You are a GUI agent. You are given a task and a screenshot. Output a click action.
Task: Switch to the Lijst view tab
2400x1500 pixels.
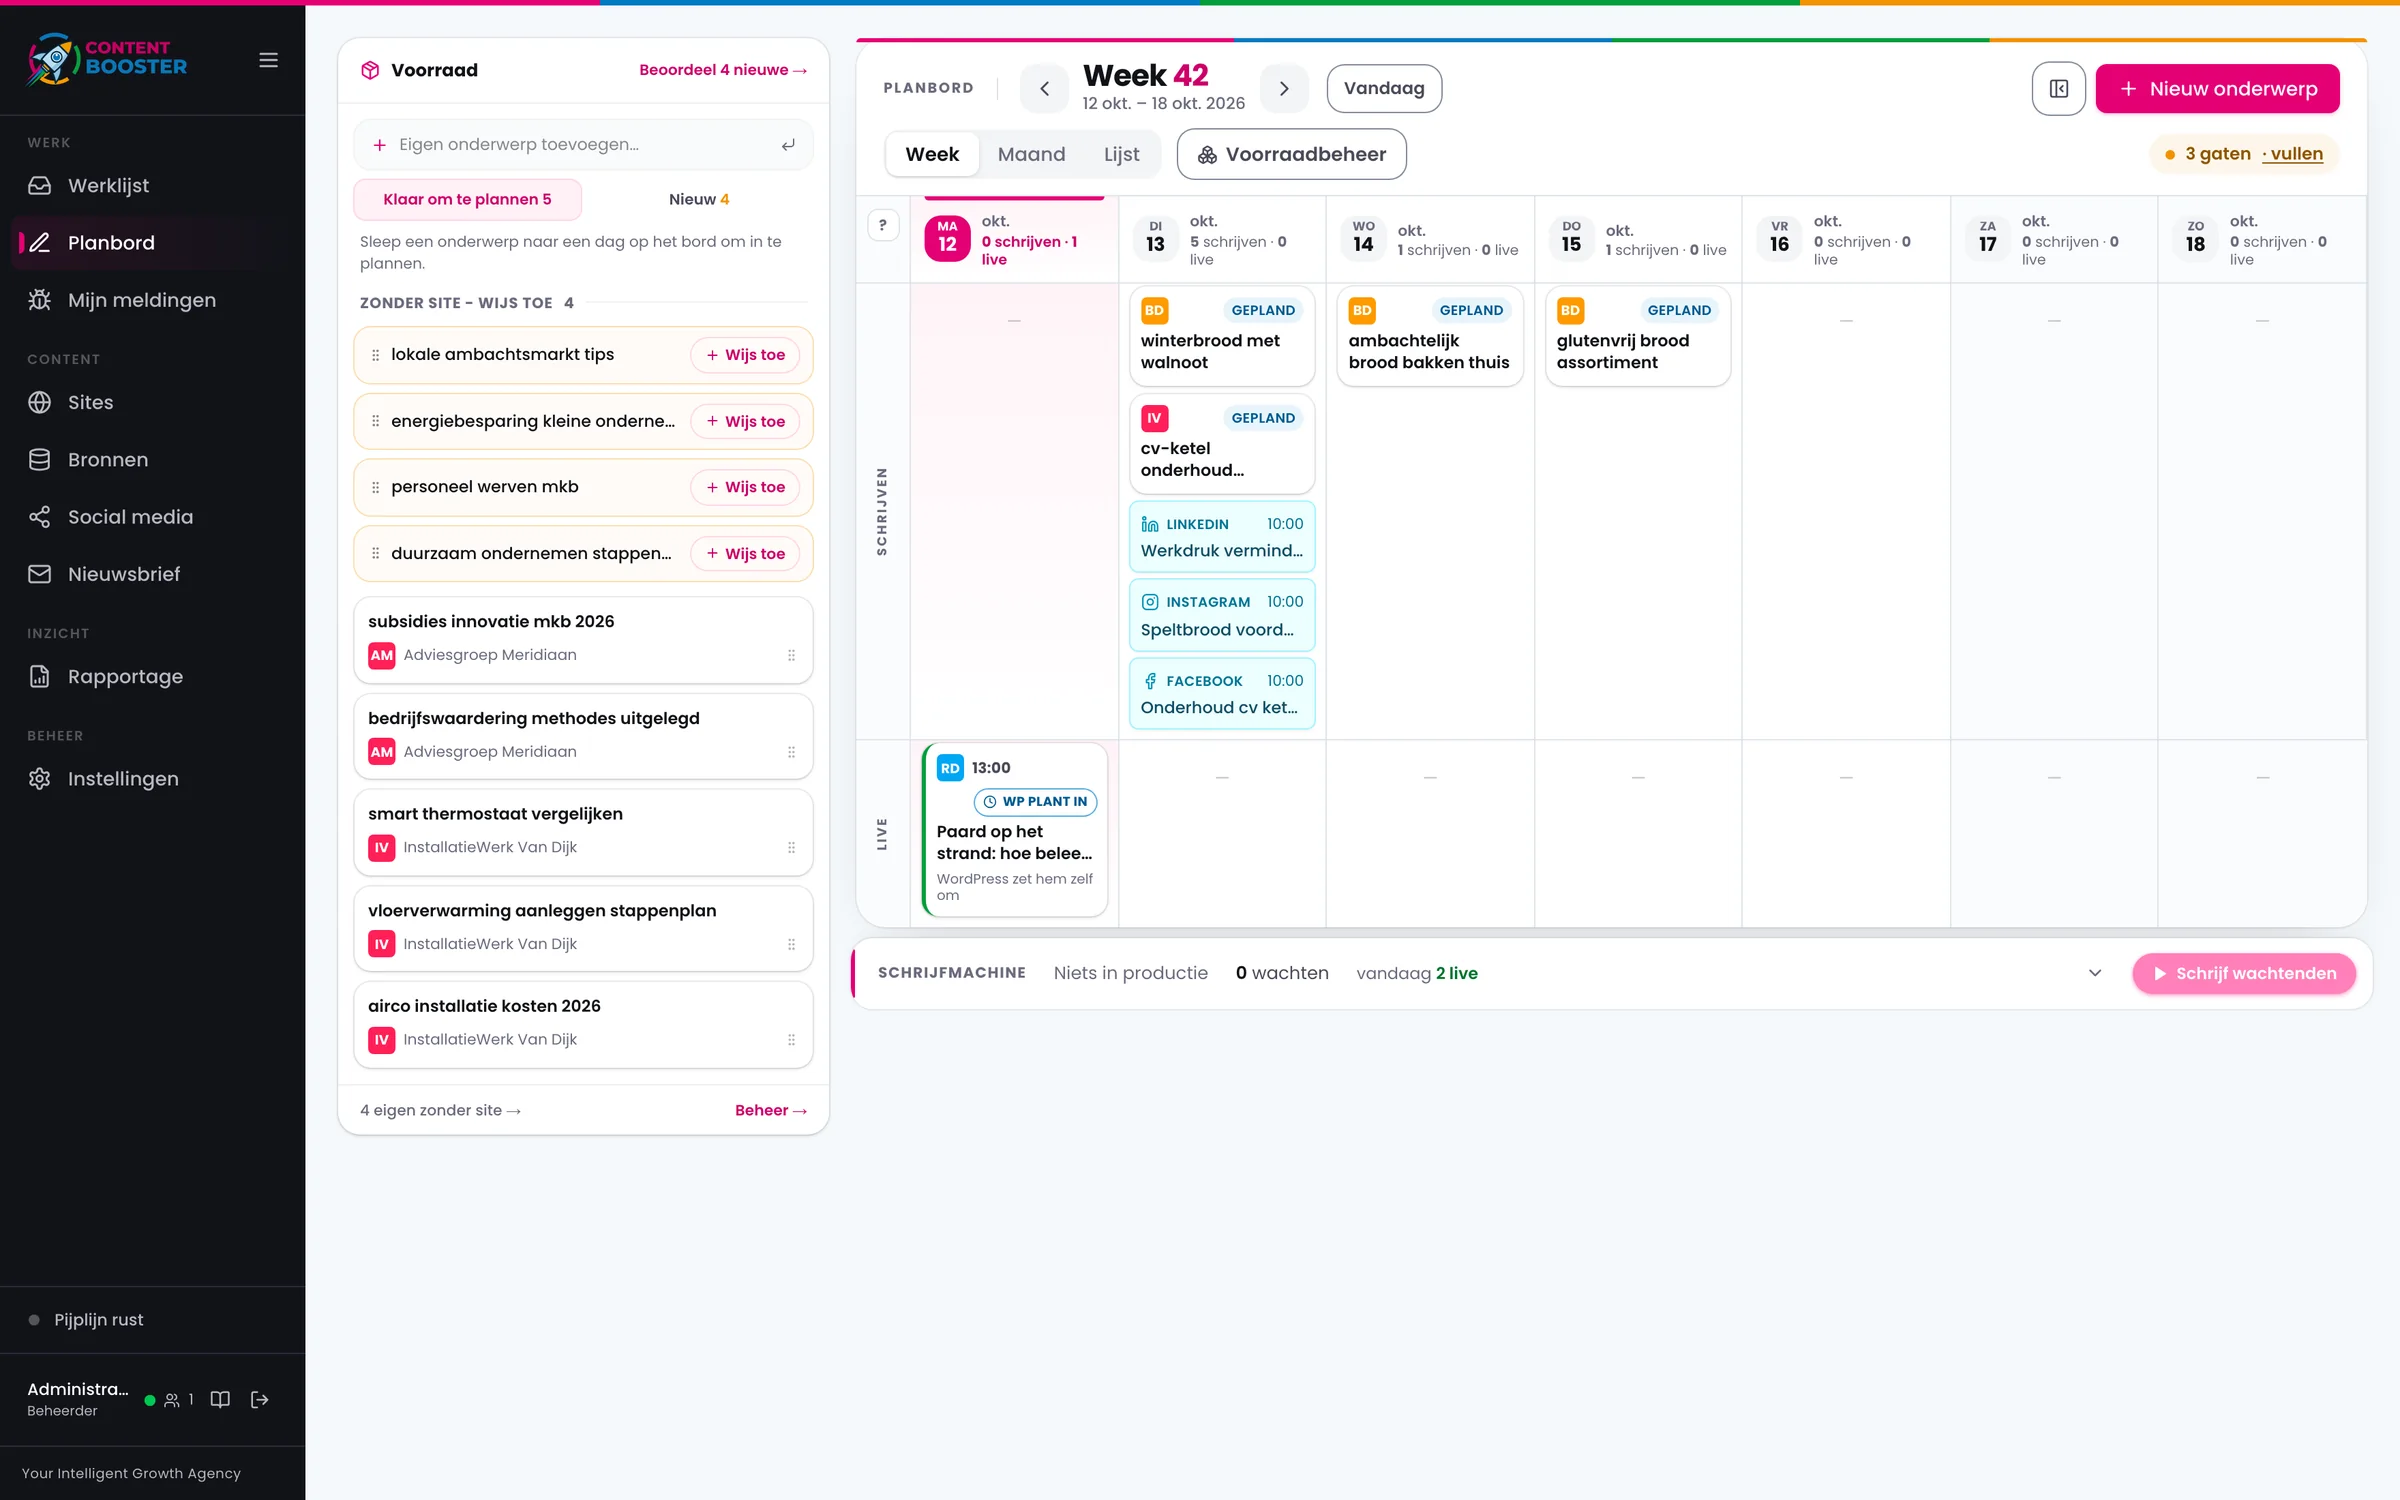(1121, 154)
